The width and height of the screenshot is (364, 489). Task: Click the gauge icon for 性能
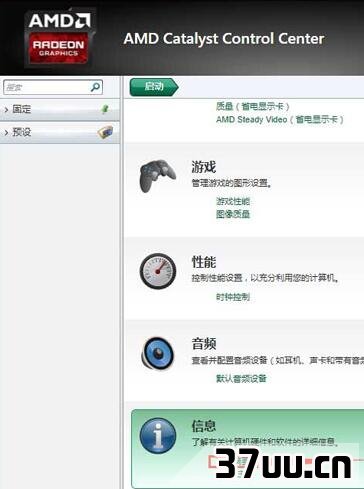point(158,271)
